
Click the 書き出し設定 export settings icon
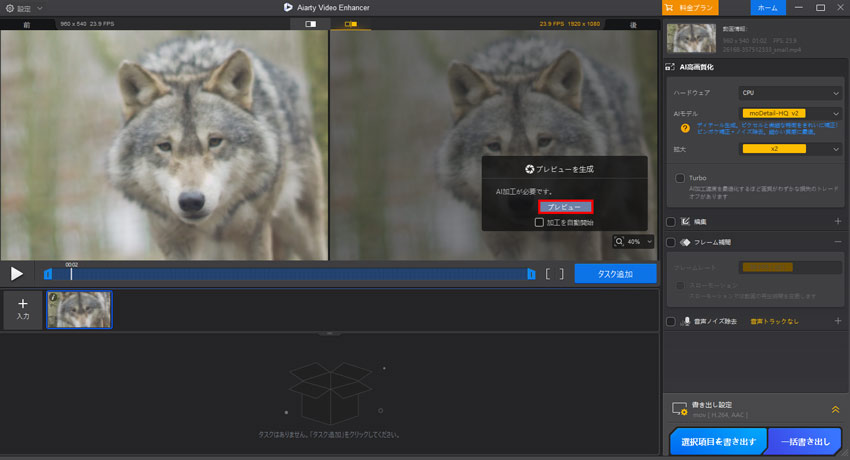(x=679, y=409)
